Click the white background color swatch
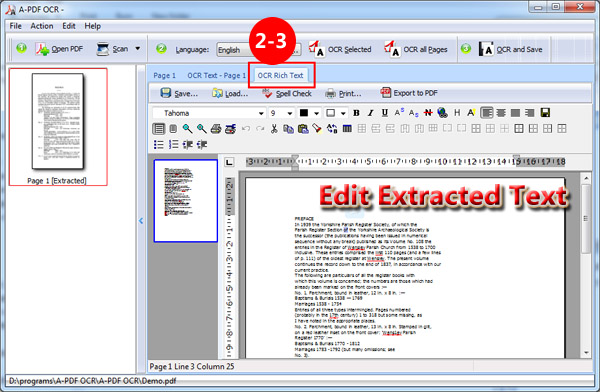Screen dimensions: 600x392 pos(331,113)
